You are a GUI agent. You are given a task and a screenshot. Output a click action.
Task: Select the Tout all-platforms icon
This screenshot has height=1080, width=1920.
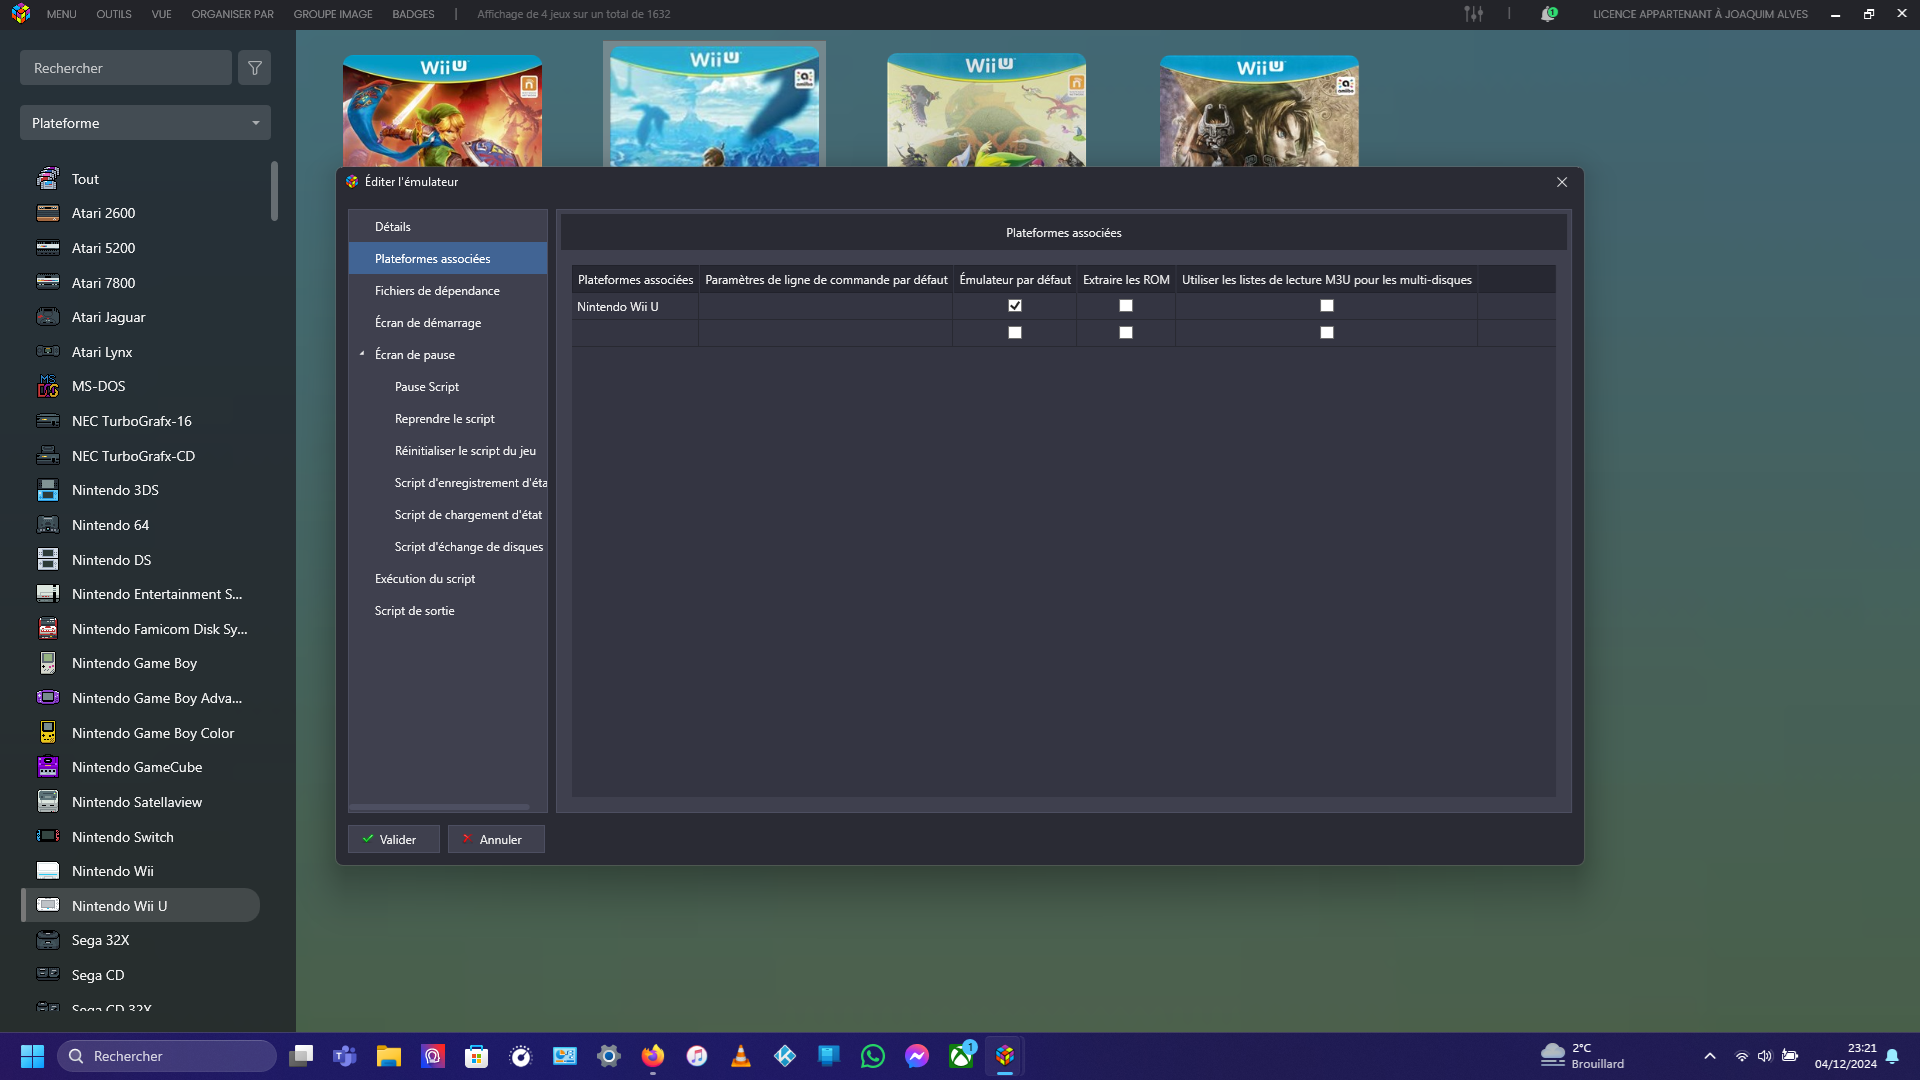48,179
